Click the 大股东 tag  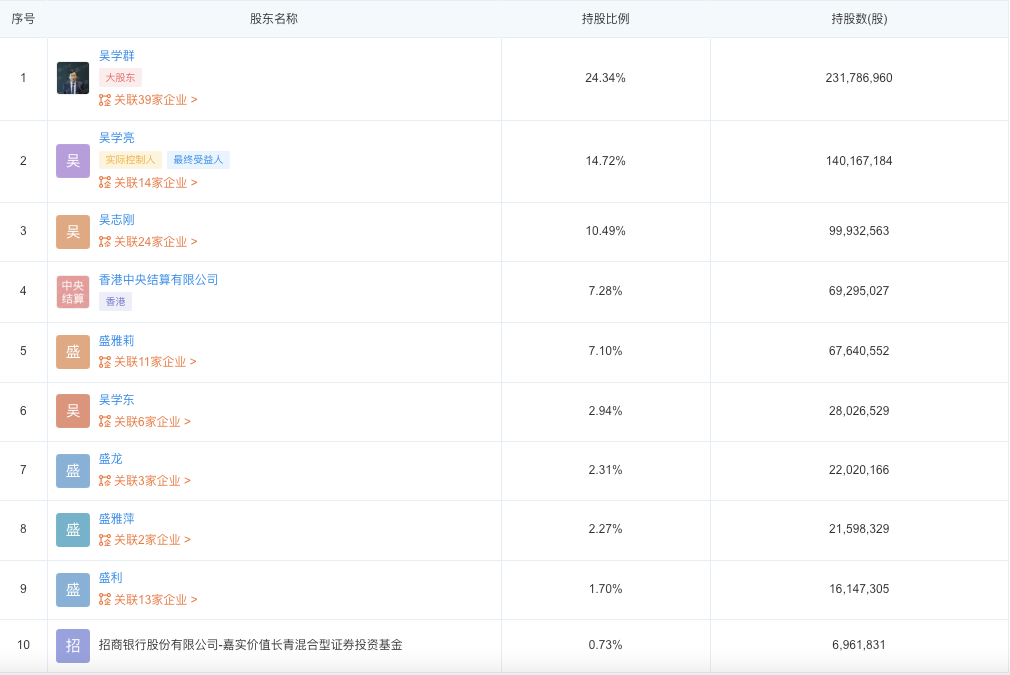click(x=121, y=78)
